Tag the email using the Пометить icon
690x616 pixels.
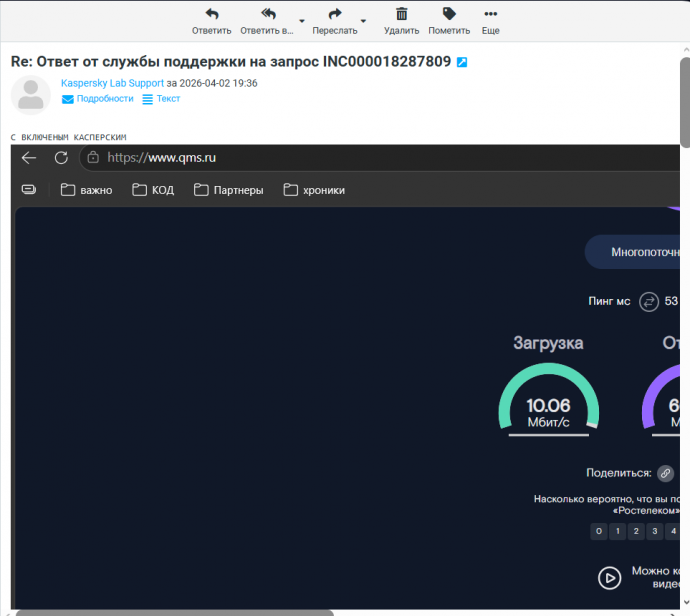pyautogui.click(x=449, y=15)
